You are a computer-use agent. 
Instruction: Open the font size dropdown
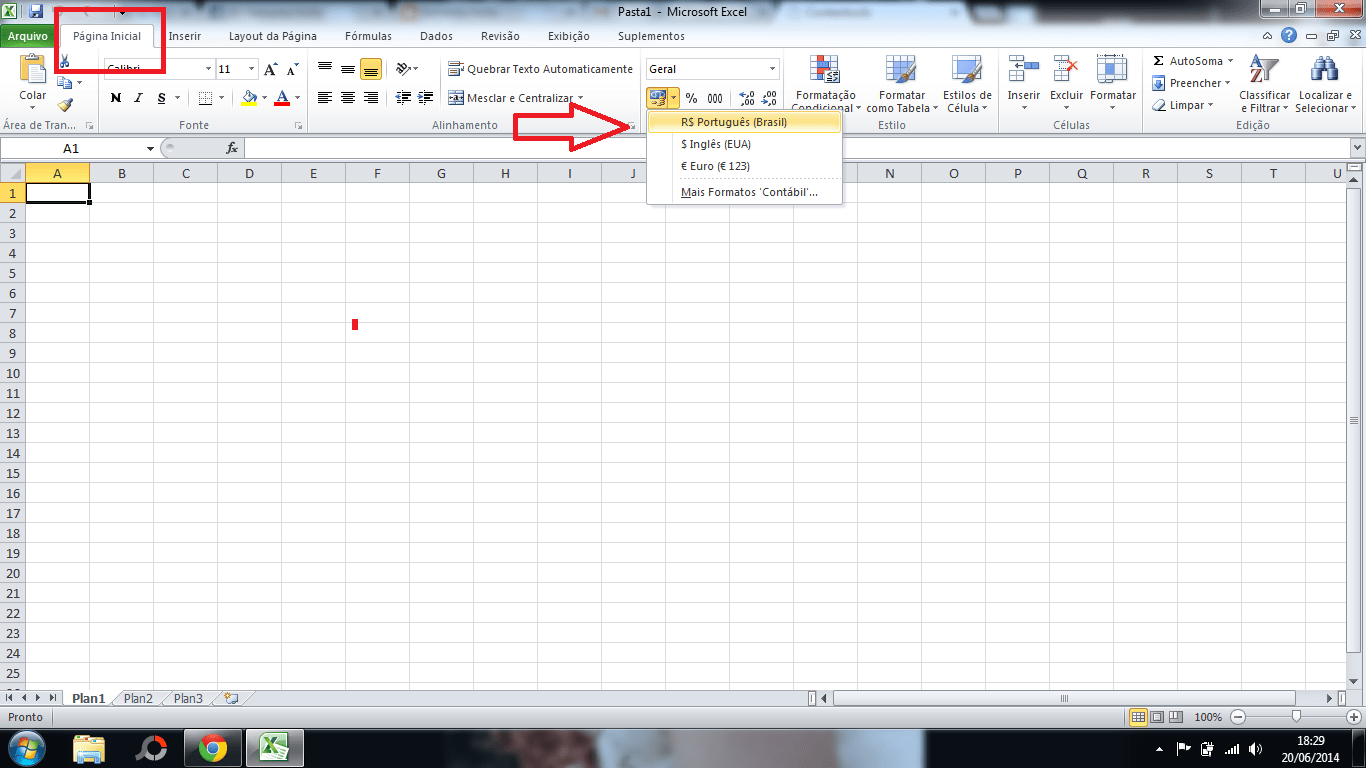pos(251,69)
